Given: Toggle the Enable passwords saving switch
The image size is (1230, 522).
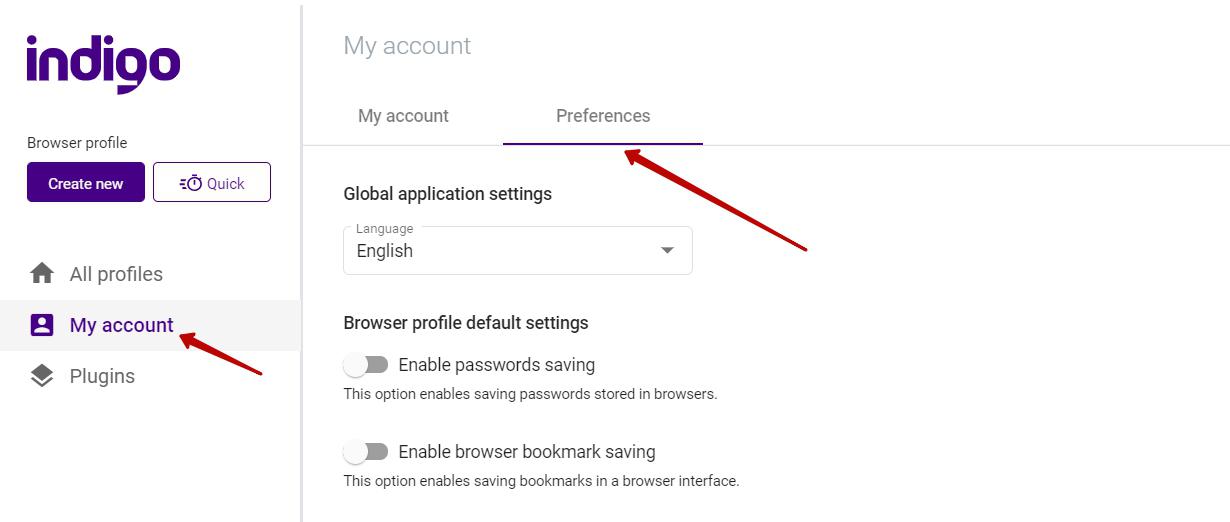Looking at the screenshot, I should tap(366, 365).
